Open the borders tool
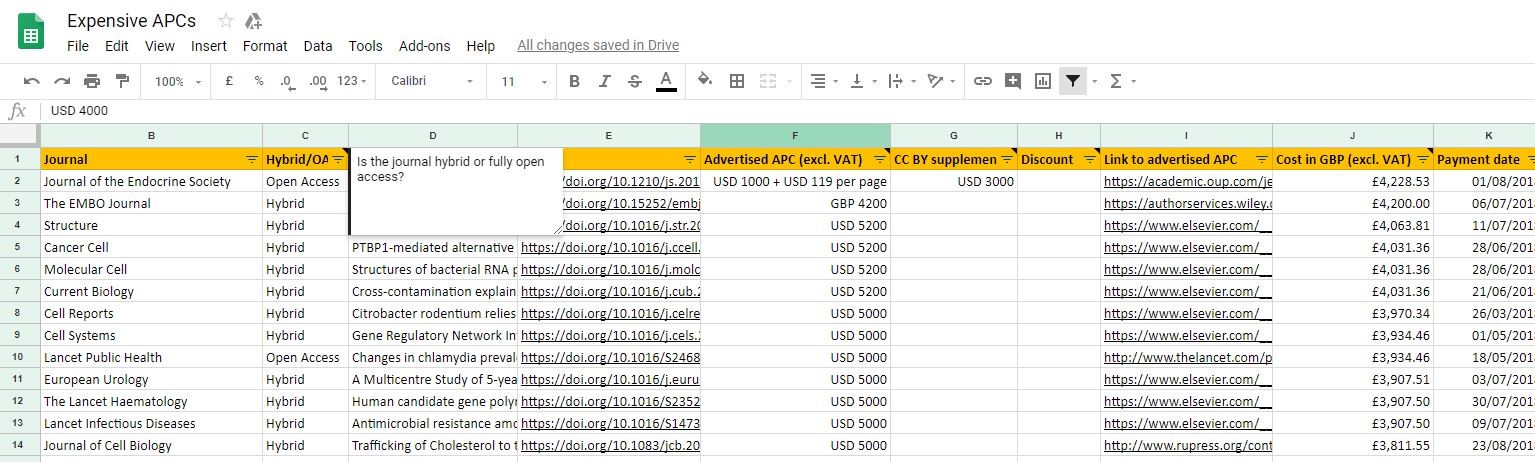Screen dimensions: 1535x462 [737, 81]
